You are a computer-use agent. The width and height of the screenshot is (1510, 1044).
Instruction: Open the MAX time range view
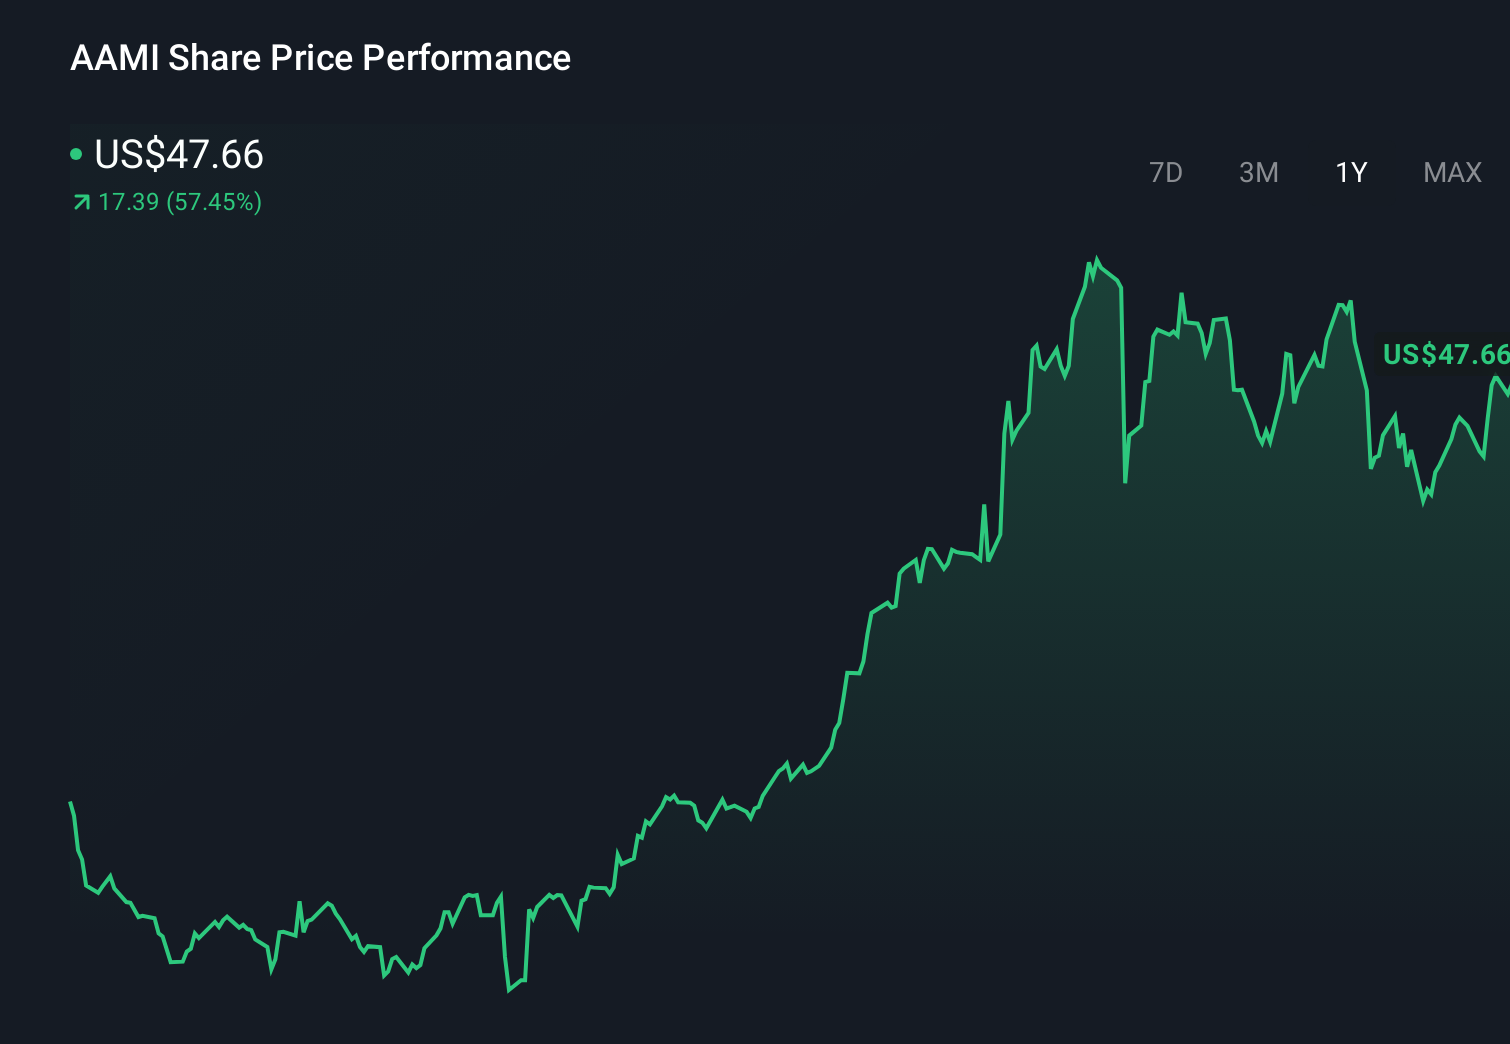coord(1450,172)
